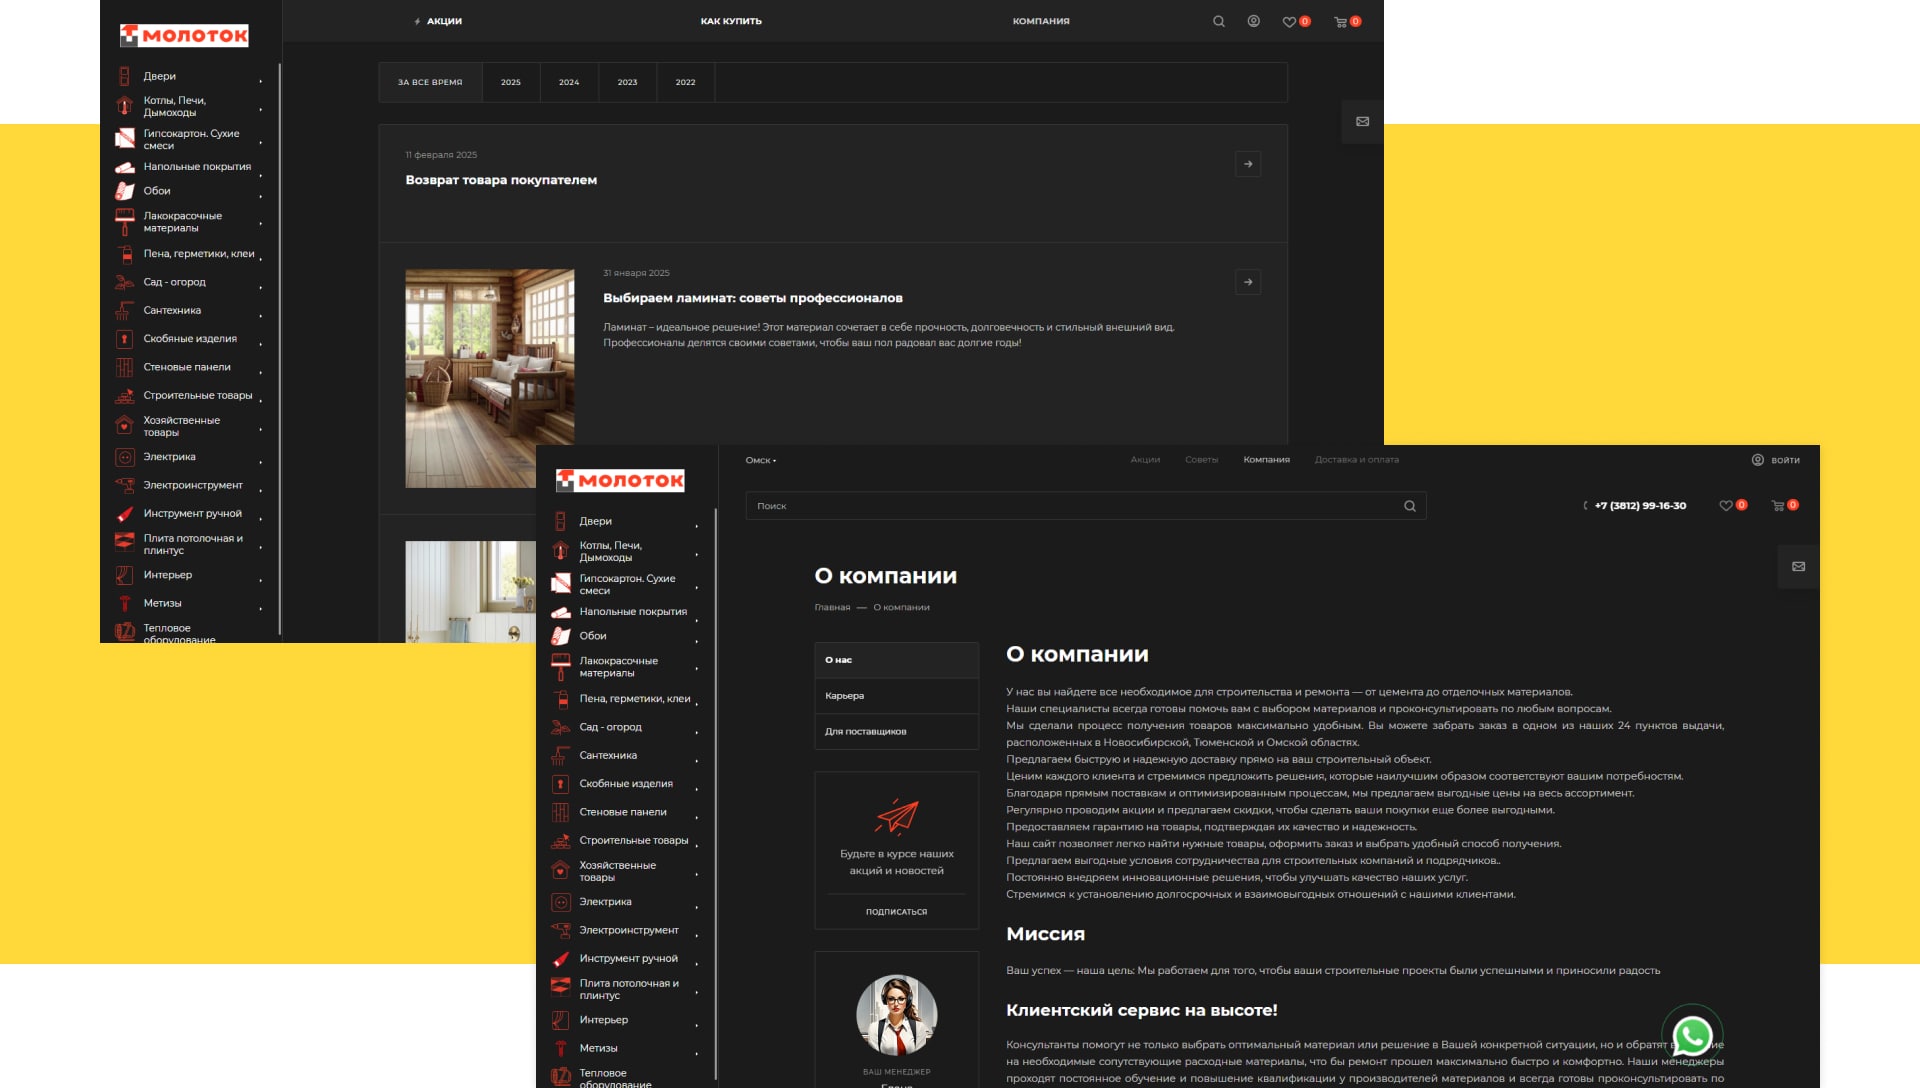Open the user account icon in the back window header
The width and height of the screenshot is (1920, 1088).
pos(1253,21)
